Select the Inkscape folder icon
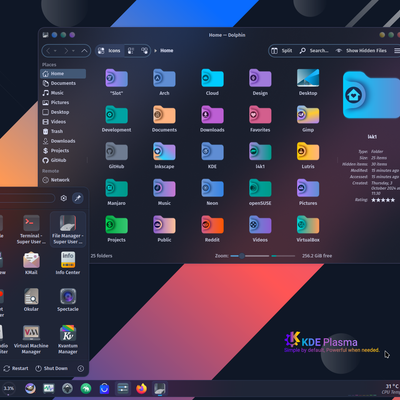 click(164, 152)
